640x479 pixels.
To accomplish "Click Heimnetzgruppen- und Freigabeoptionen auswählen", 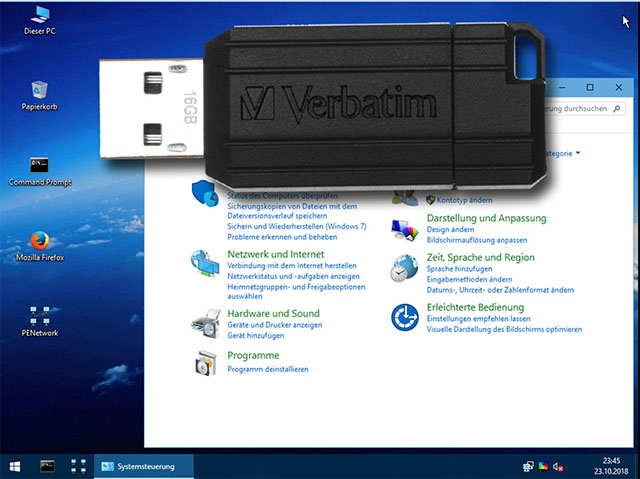I will coord(296,291).
